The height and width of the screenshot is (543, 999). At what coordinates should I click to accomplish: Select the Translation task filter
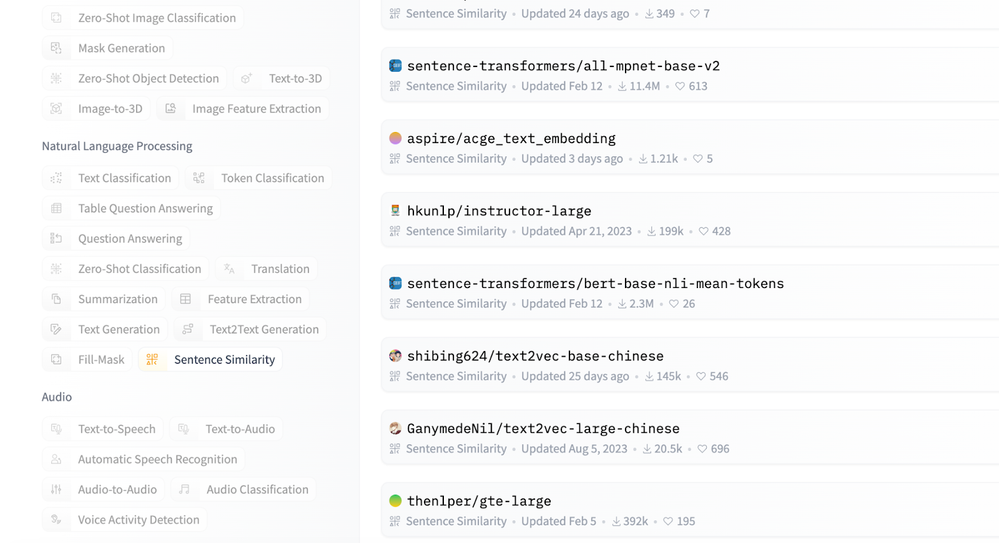pos(267,269)
